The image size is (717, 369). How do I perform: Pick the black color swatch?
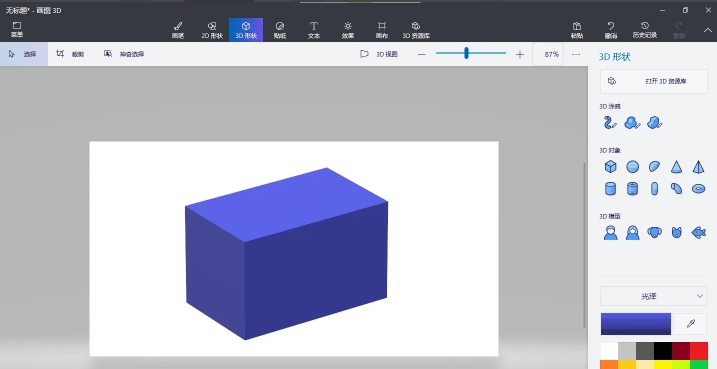click(663, 351)
